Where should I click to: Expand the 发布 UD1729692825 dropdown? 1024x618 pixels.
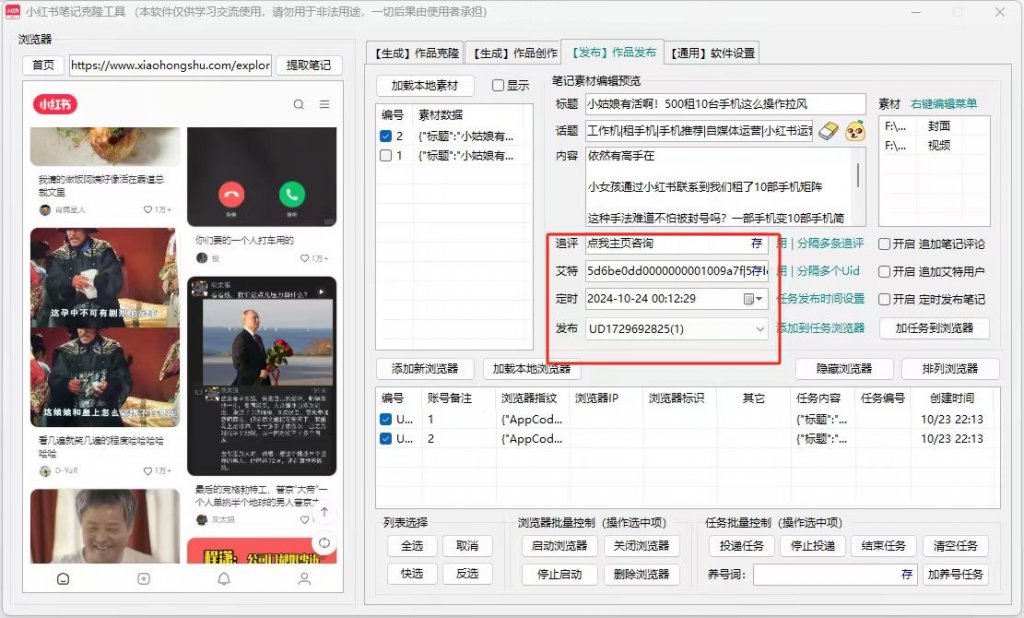pos(760,328)
